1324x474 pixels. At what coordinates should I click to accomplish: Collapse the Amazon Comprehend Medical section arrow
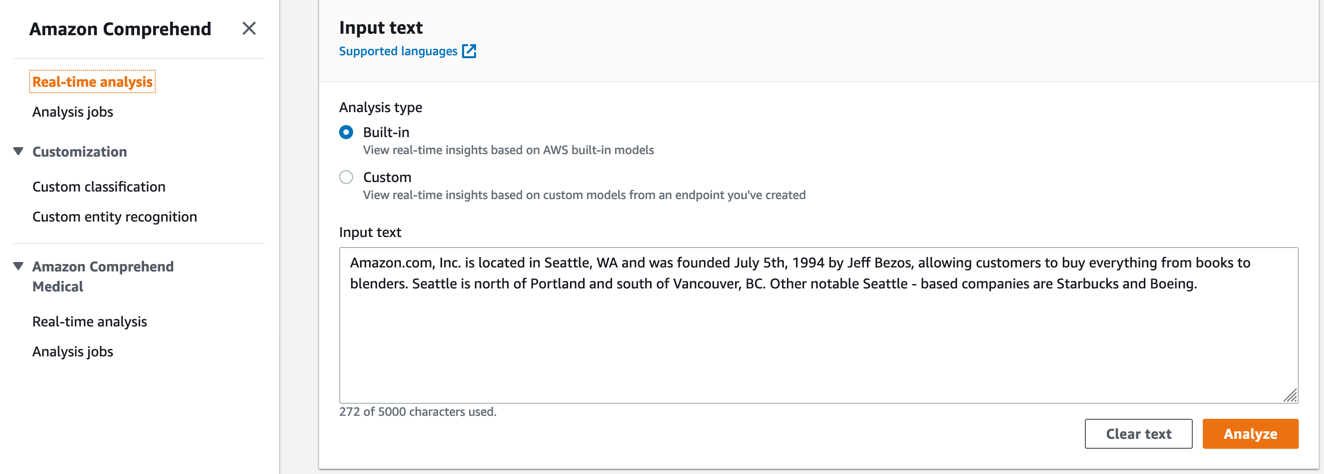coord(18,267)
